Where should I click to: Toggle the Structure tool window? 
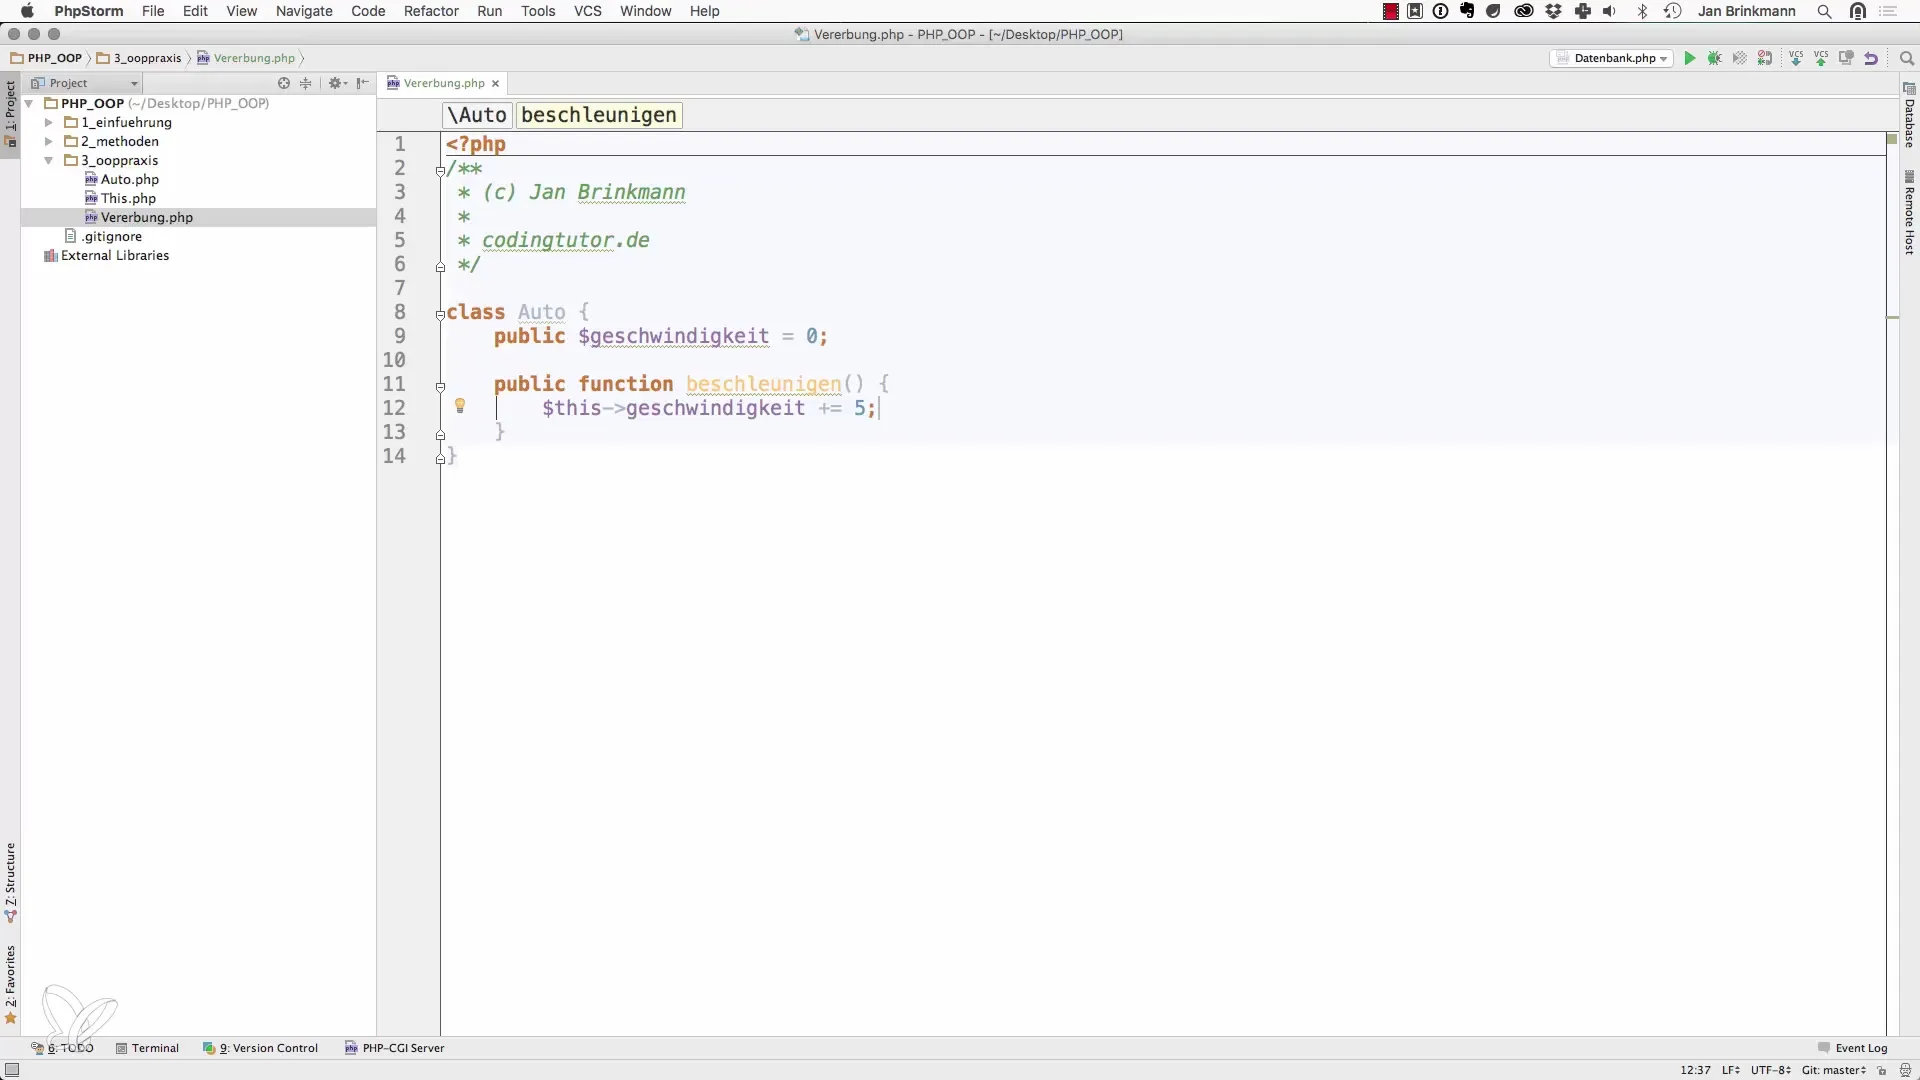coord(11,882)
